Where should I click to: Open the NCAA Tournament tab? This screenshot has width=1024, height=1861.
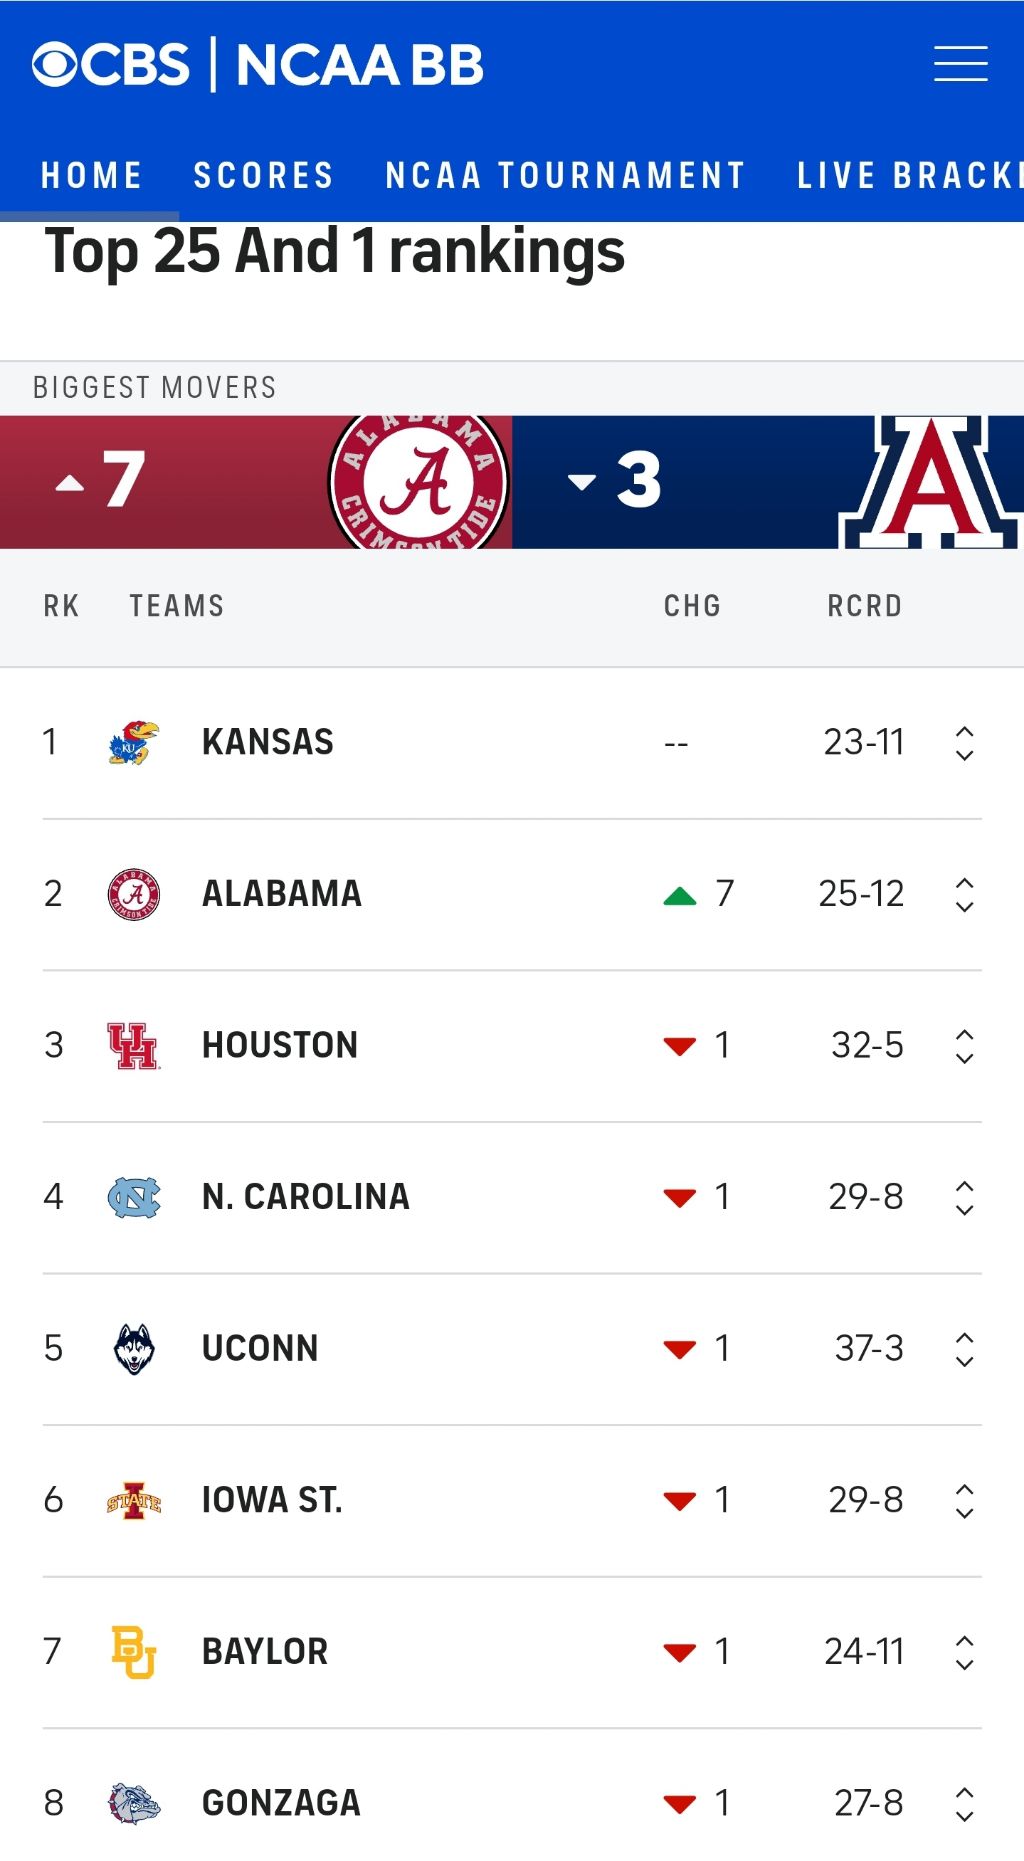(x=565, y=176)
